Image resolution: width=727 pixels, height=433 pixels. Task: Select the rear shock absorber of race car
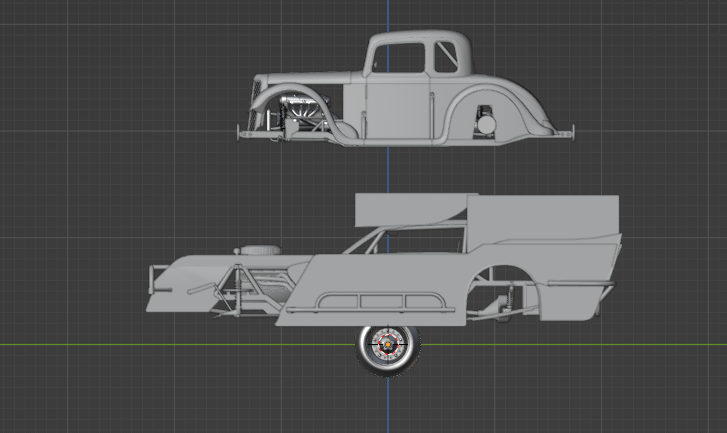point(512,297)
